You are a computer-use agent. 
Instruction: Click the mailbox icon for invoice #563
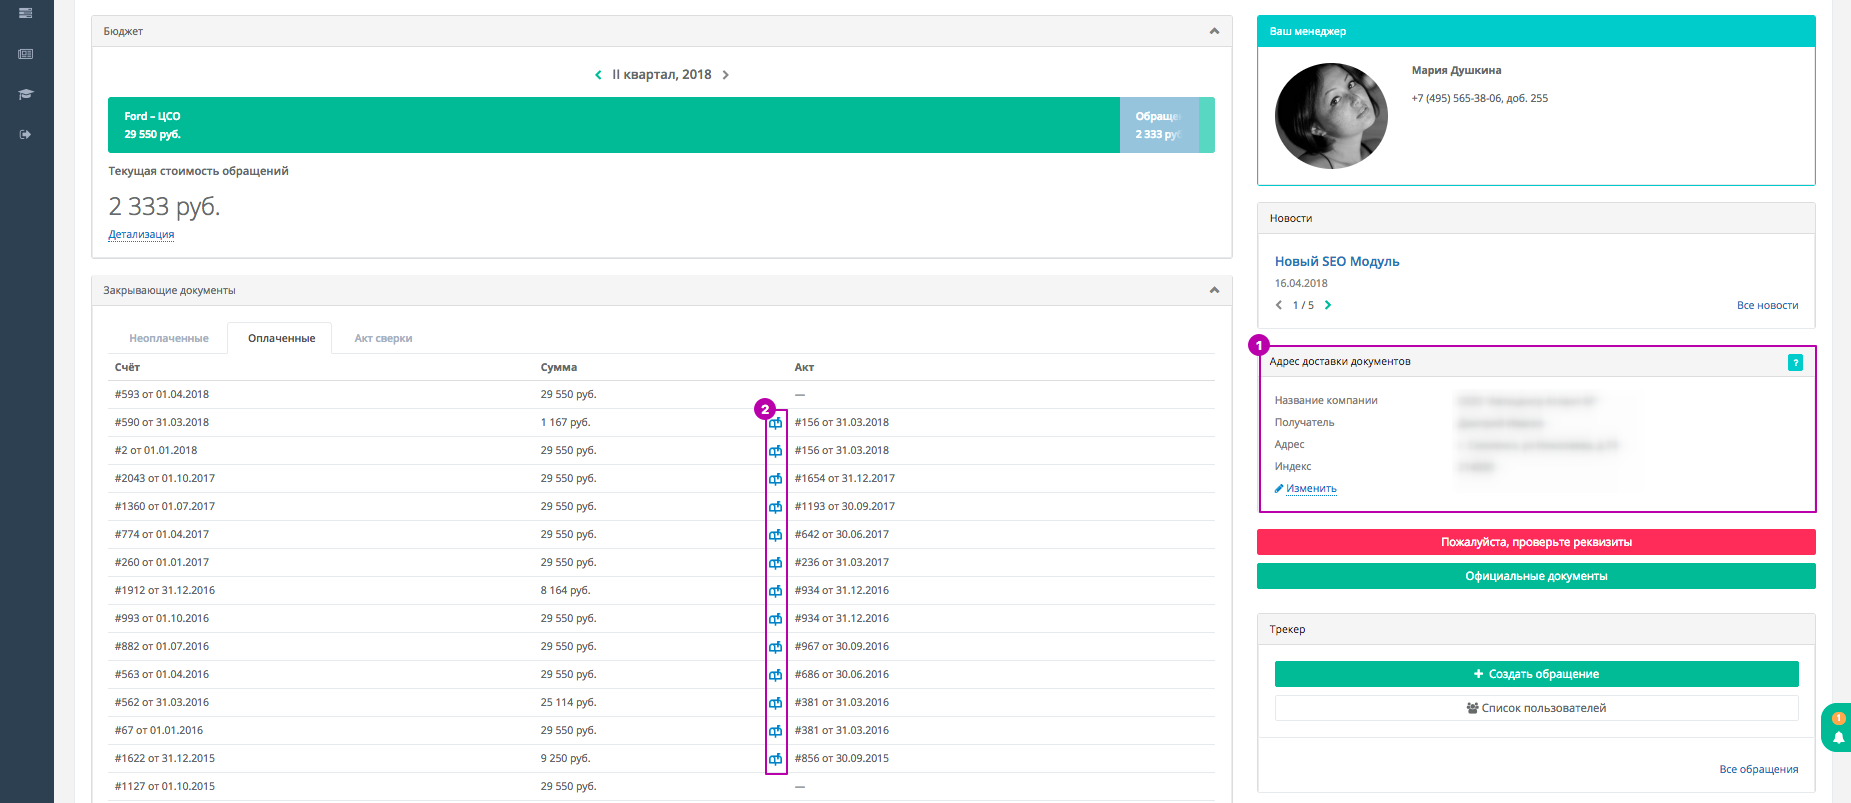(775, 675)
